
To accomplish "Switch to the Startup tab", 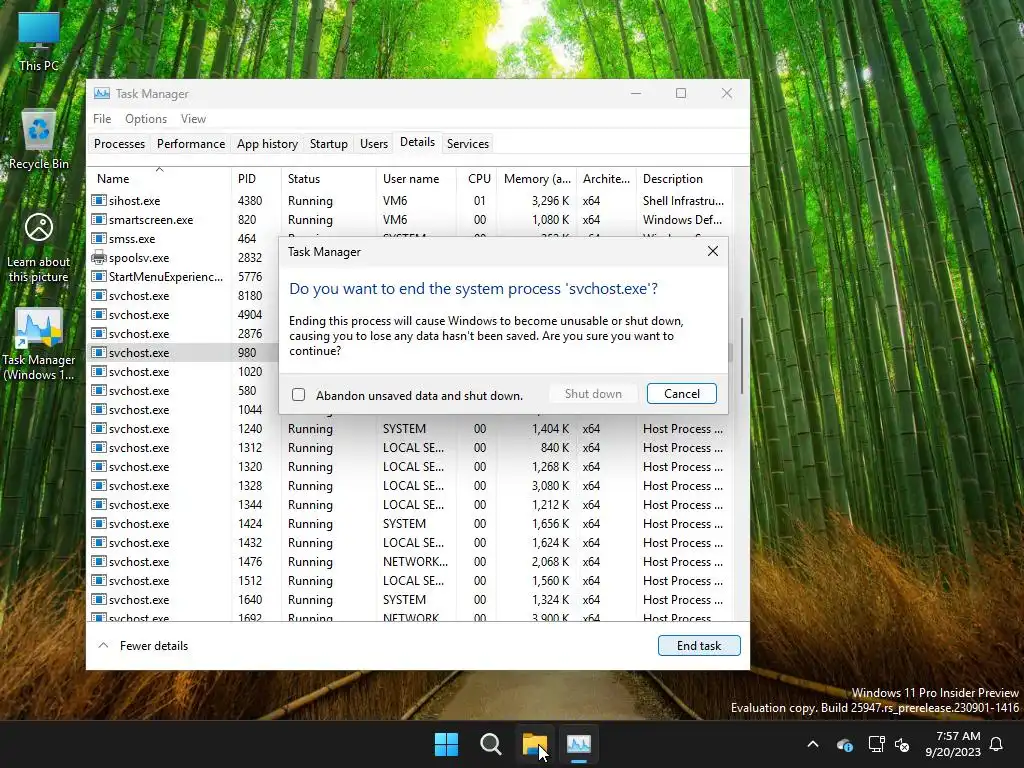I will [x=328, y=144].
